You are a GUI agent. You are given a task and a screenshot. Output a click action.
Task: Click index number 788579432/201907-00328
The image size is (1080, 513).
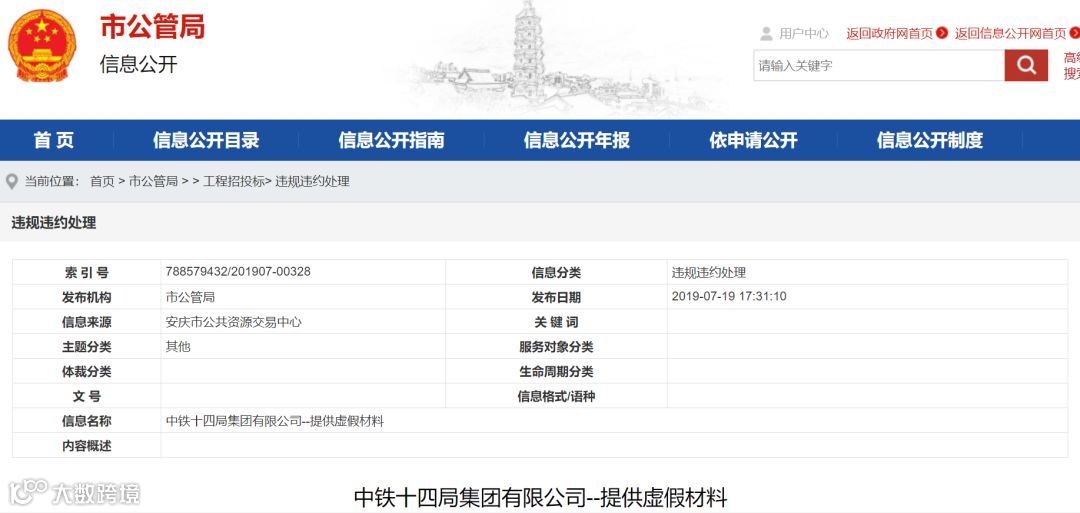click(238, 271)
